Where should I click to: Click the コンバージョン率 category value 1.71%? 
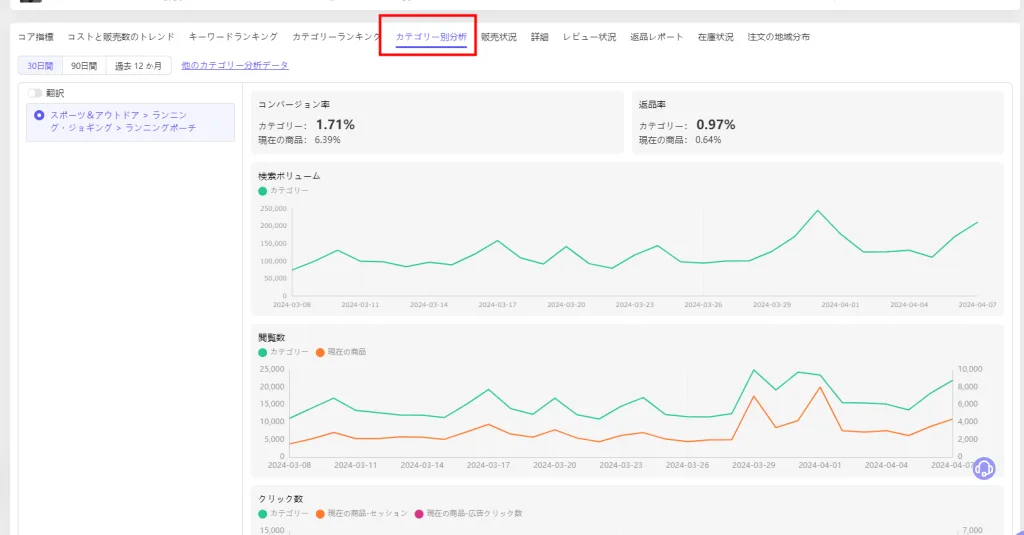[335, 125]
